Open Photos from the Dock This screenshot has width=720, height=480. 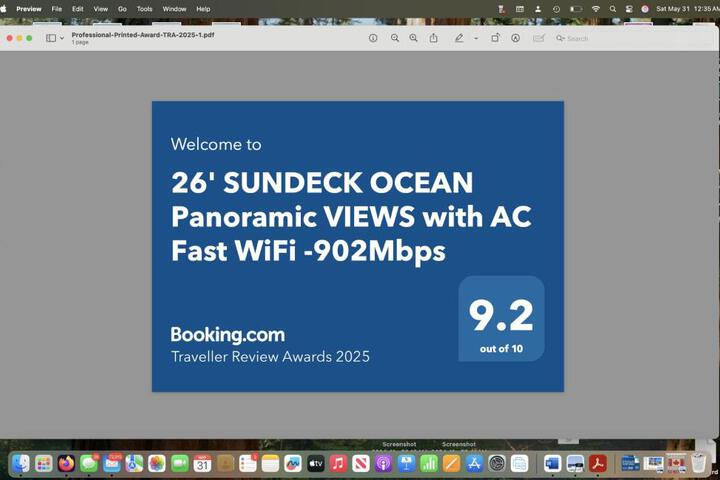[x=157, y=463]
